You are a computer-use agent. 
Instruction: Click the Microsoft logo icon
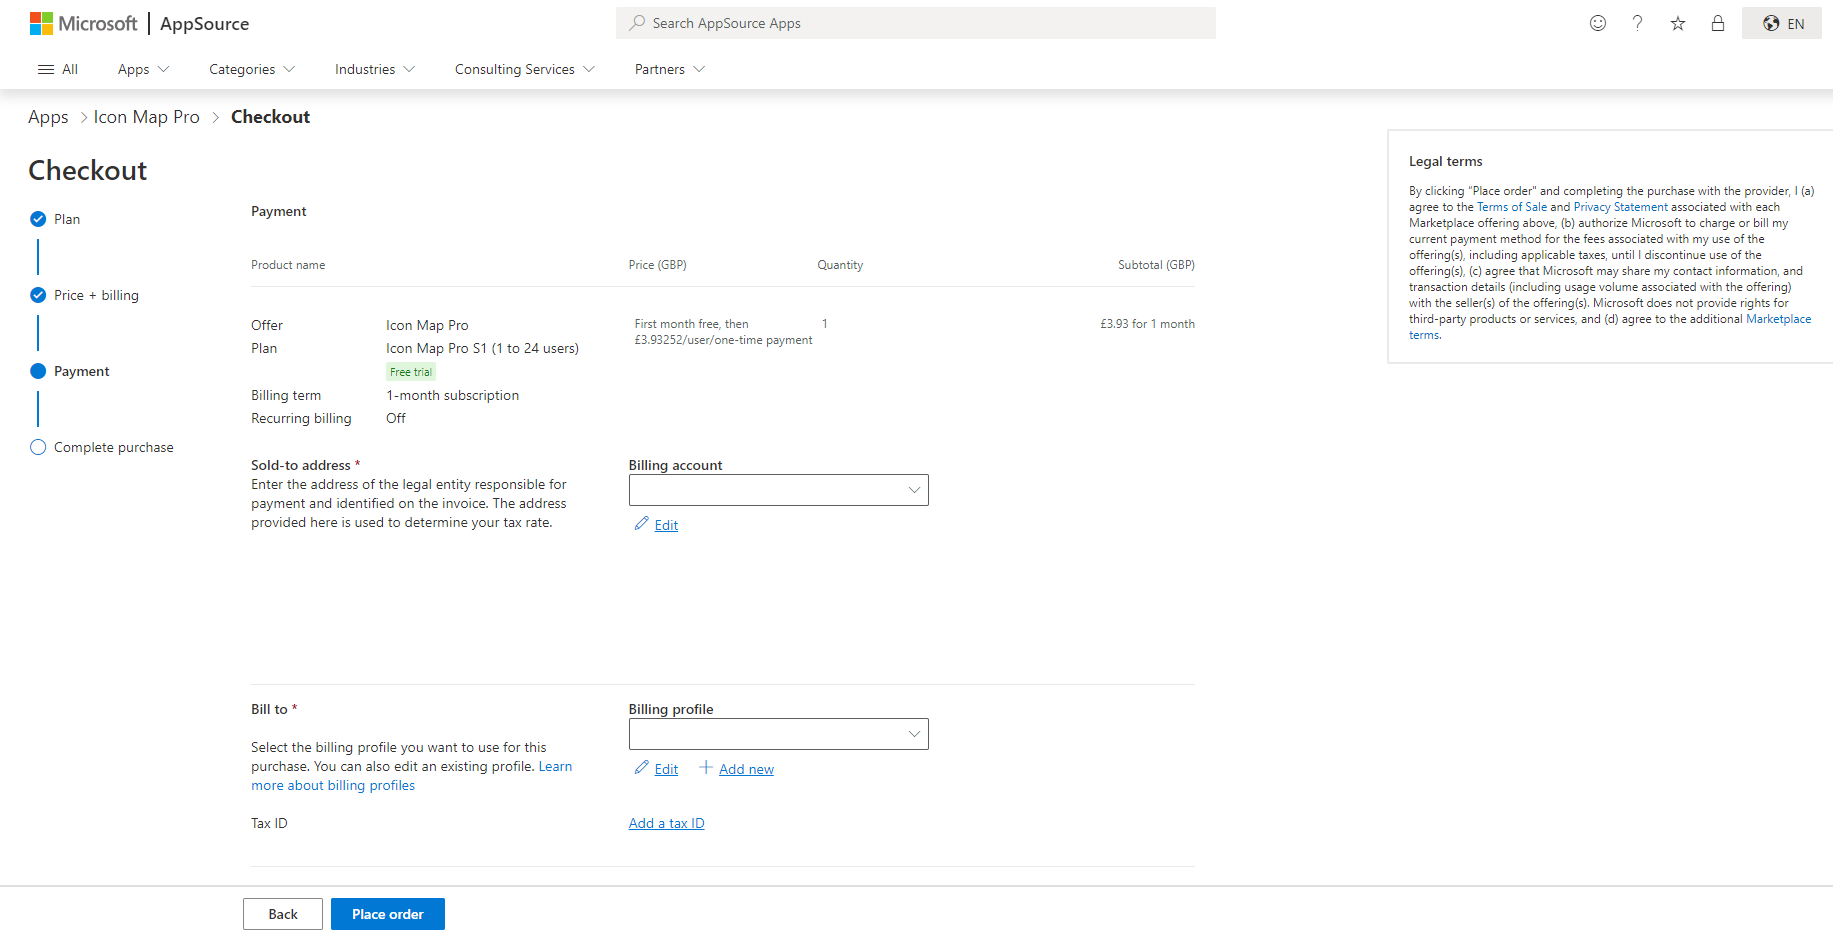pos(41,23)
